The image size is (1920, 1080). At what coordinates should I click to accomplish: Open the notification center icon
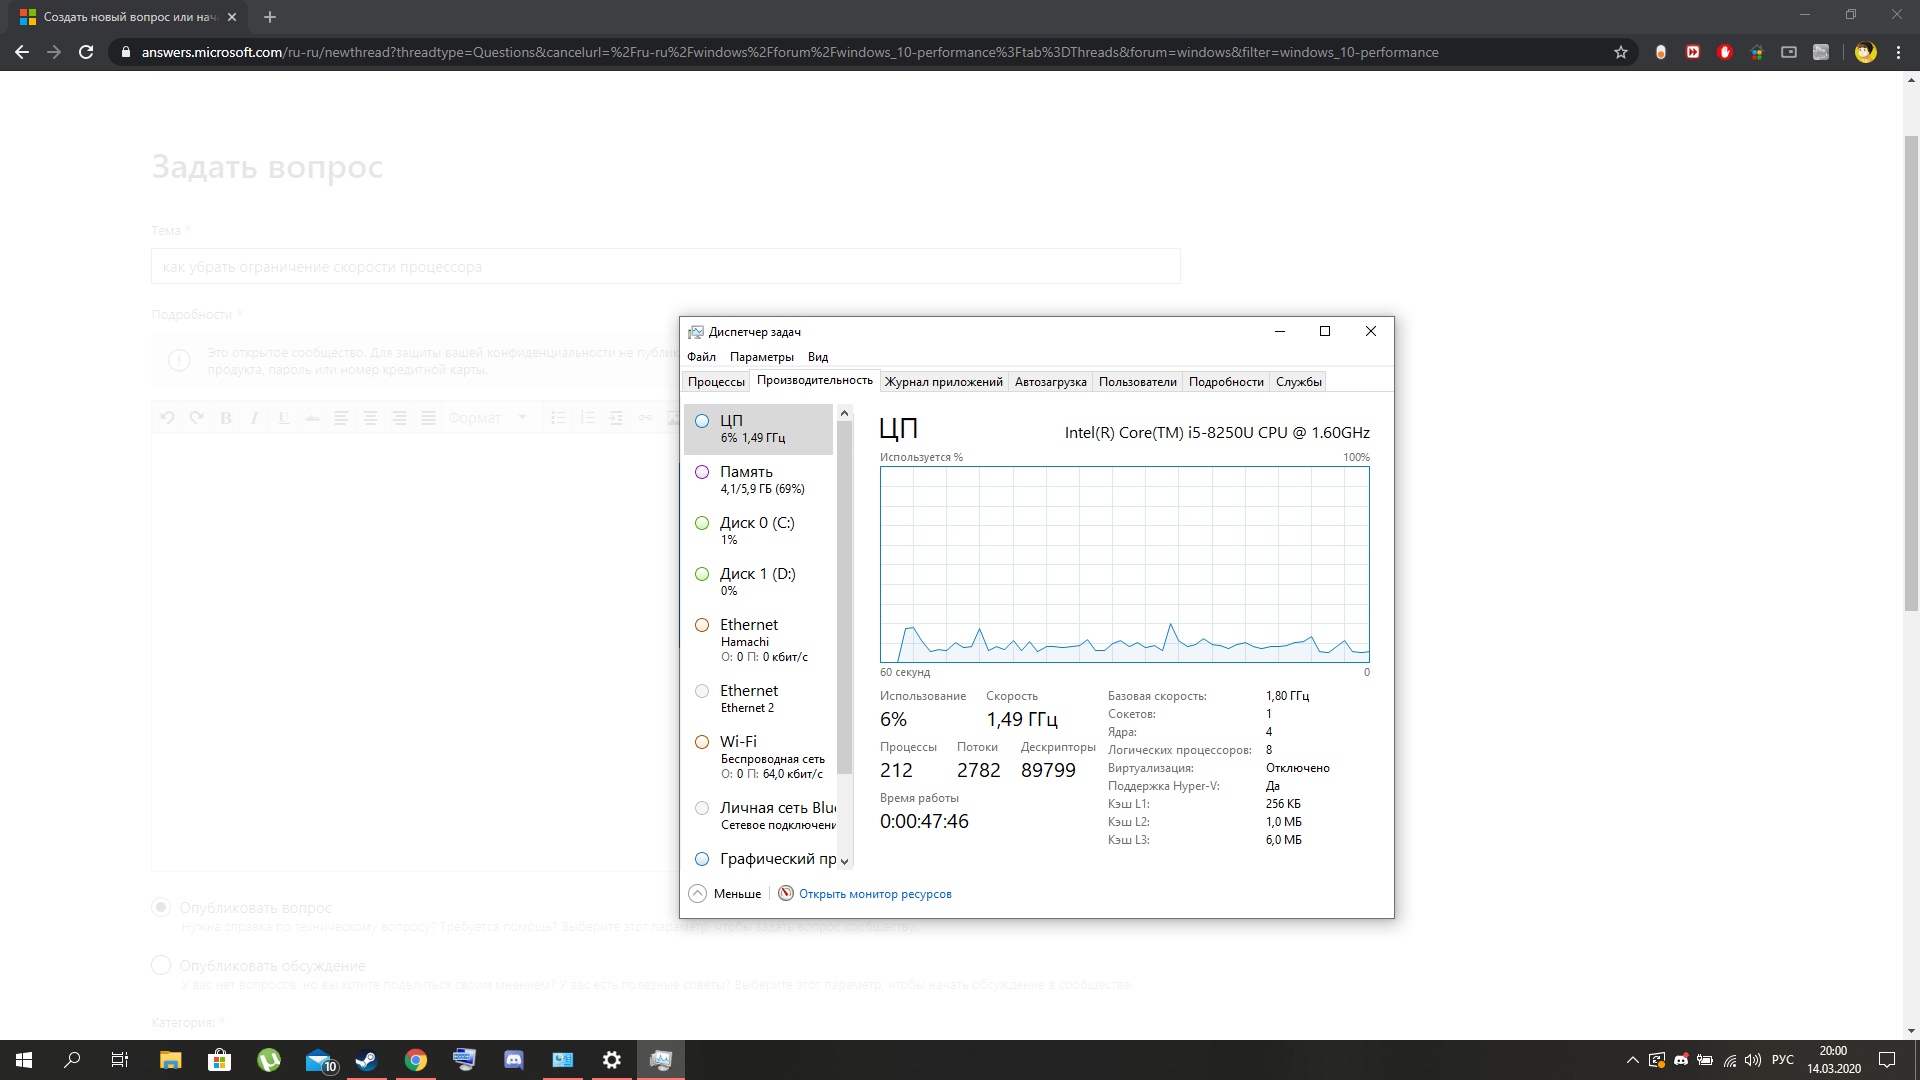click(1887, 1060)
